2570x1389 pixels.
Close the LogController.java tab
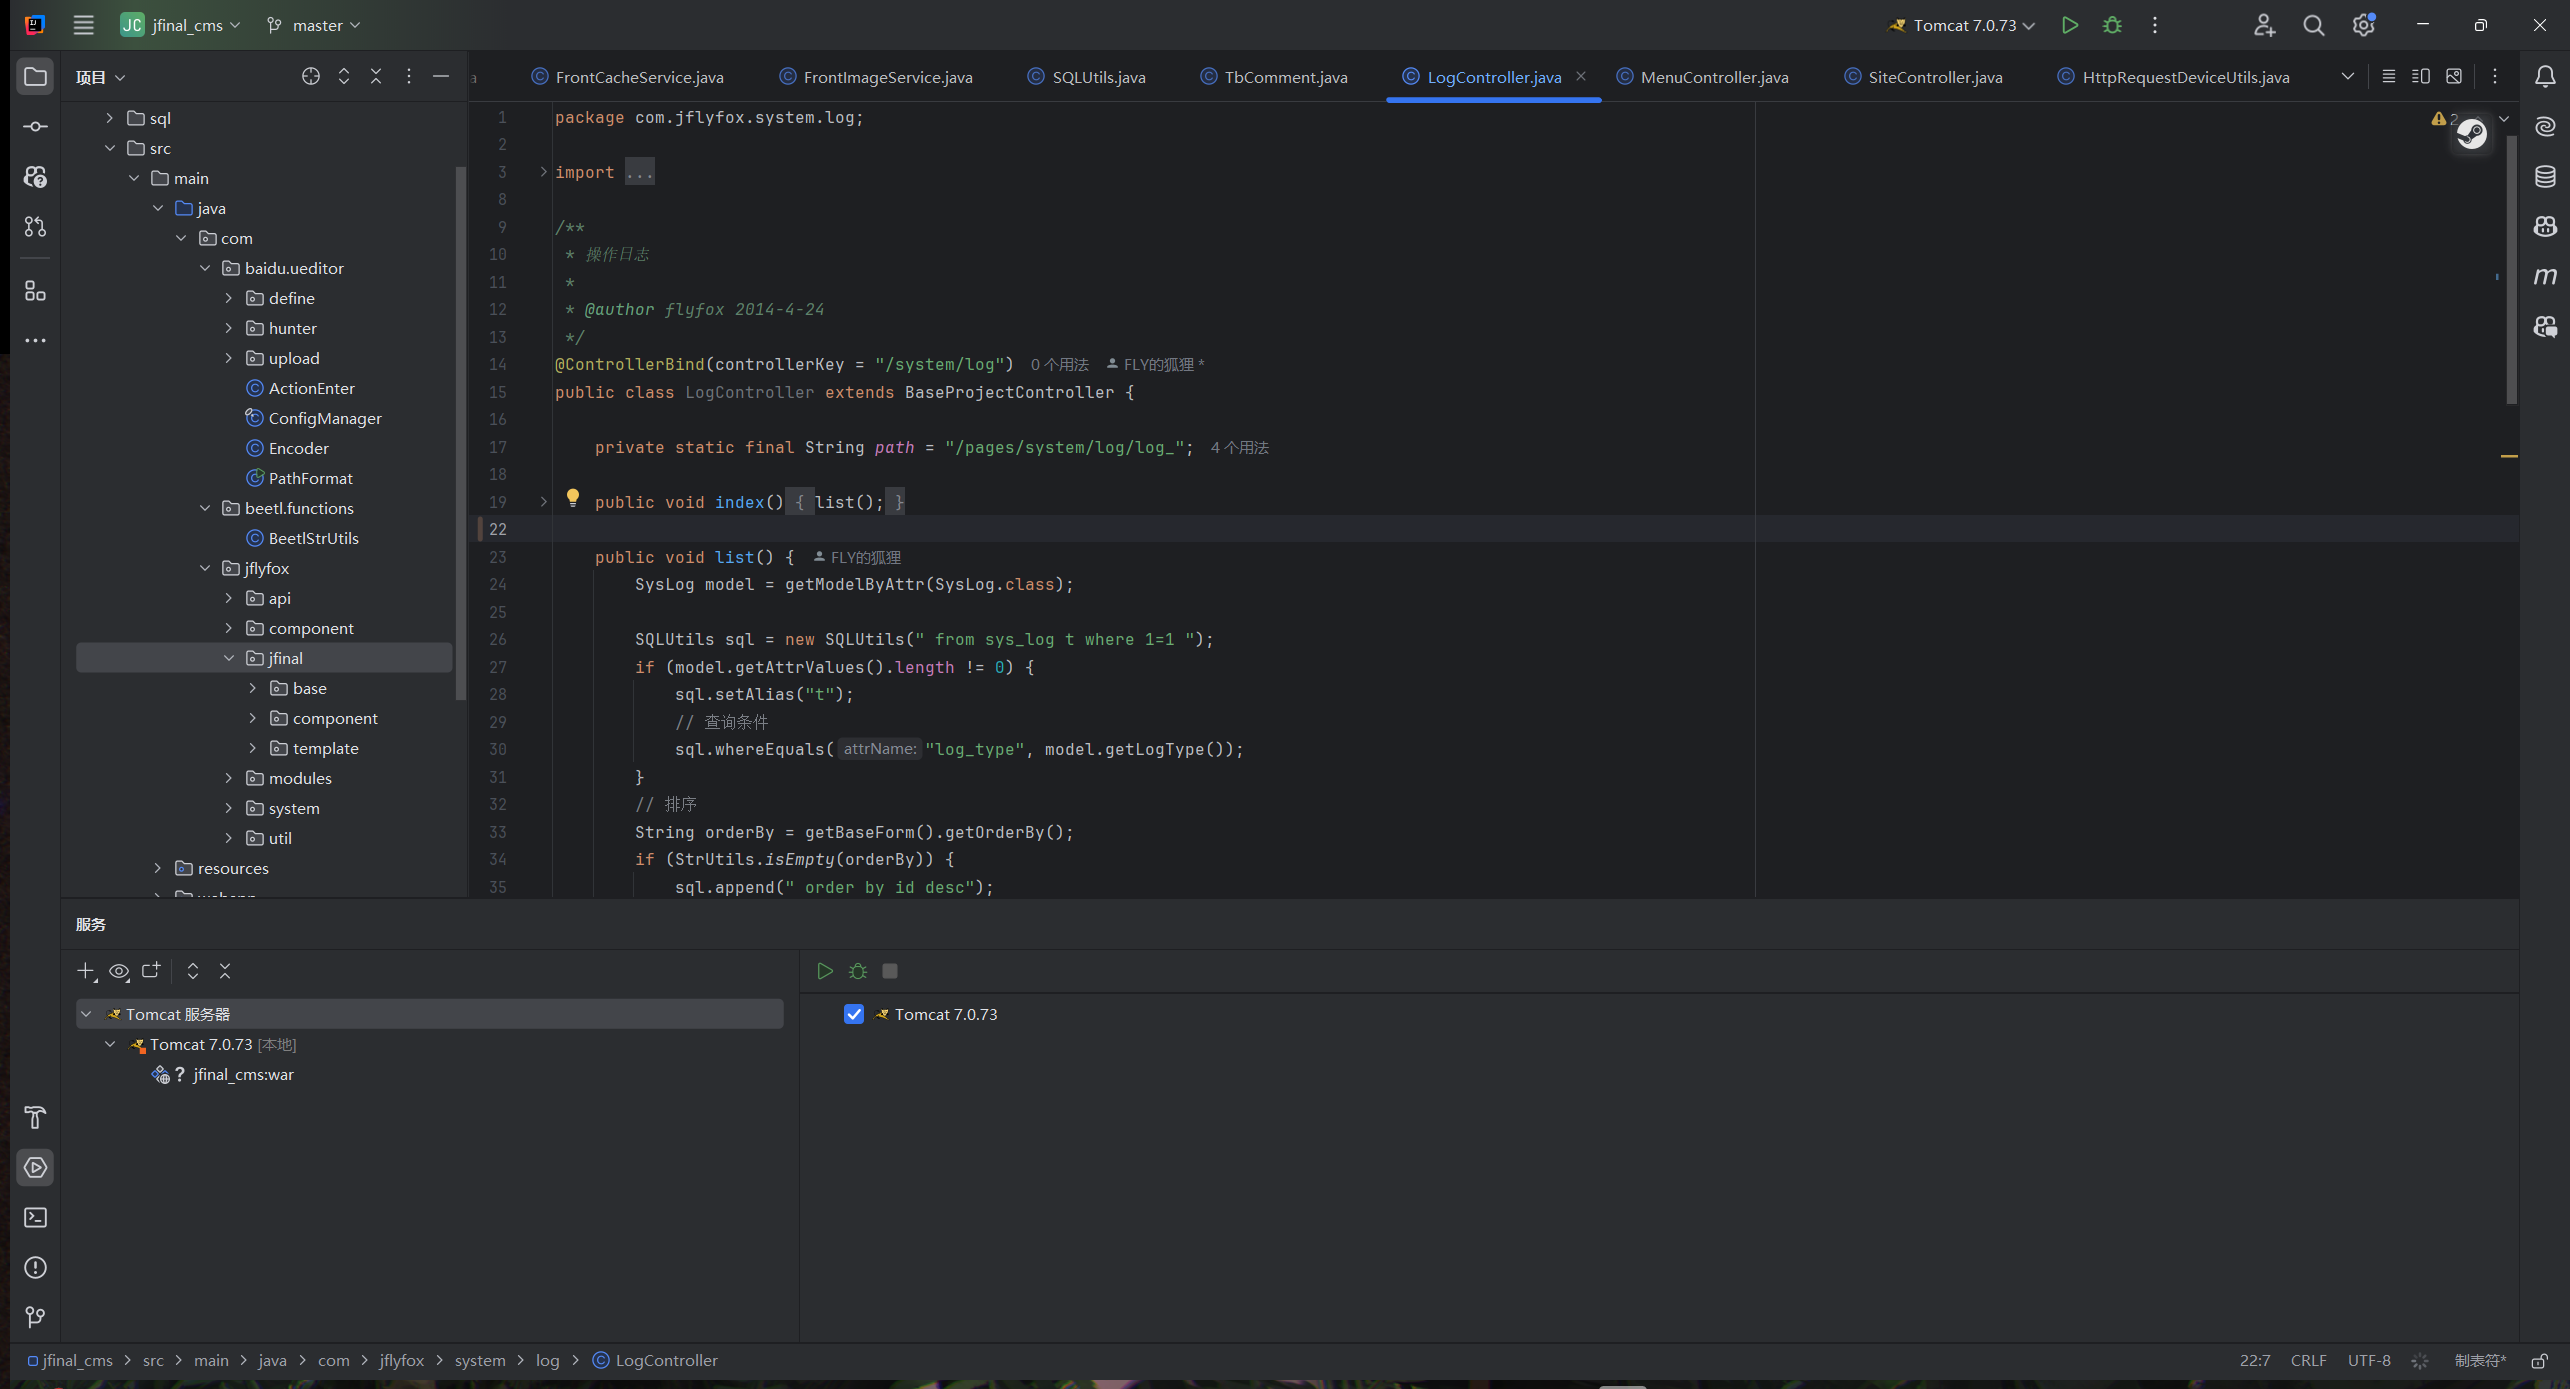[1581, 76]
